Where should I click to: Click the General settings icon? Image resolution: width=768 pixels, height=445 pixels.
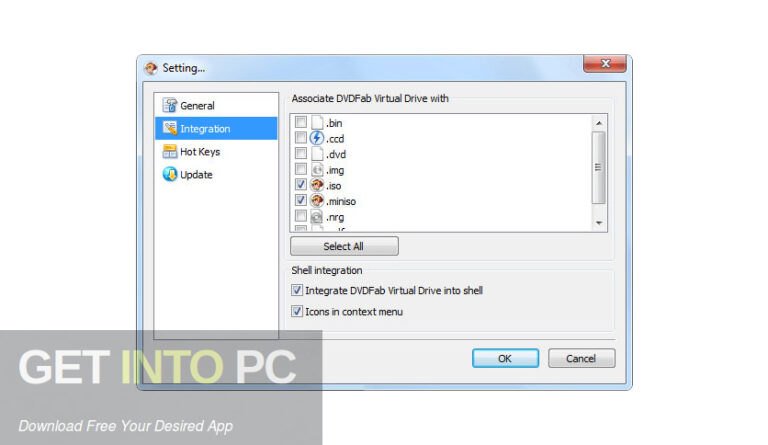pos(169,105)
